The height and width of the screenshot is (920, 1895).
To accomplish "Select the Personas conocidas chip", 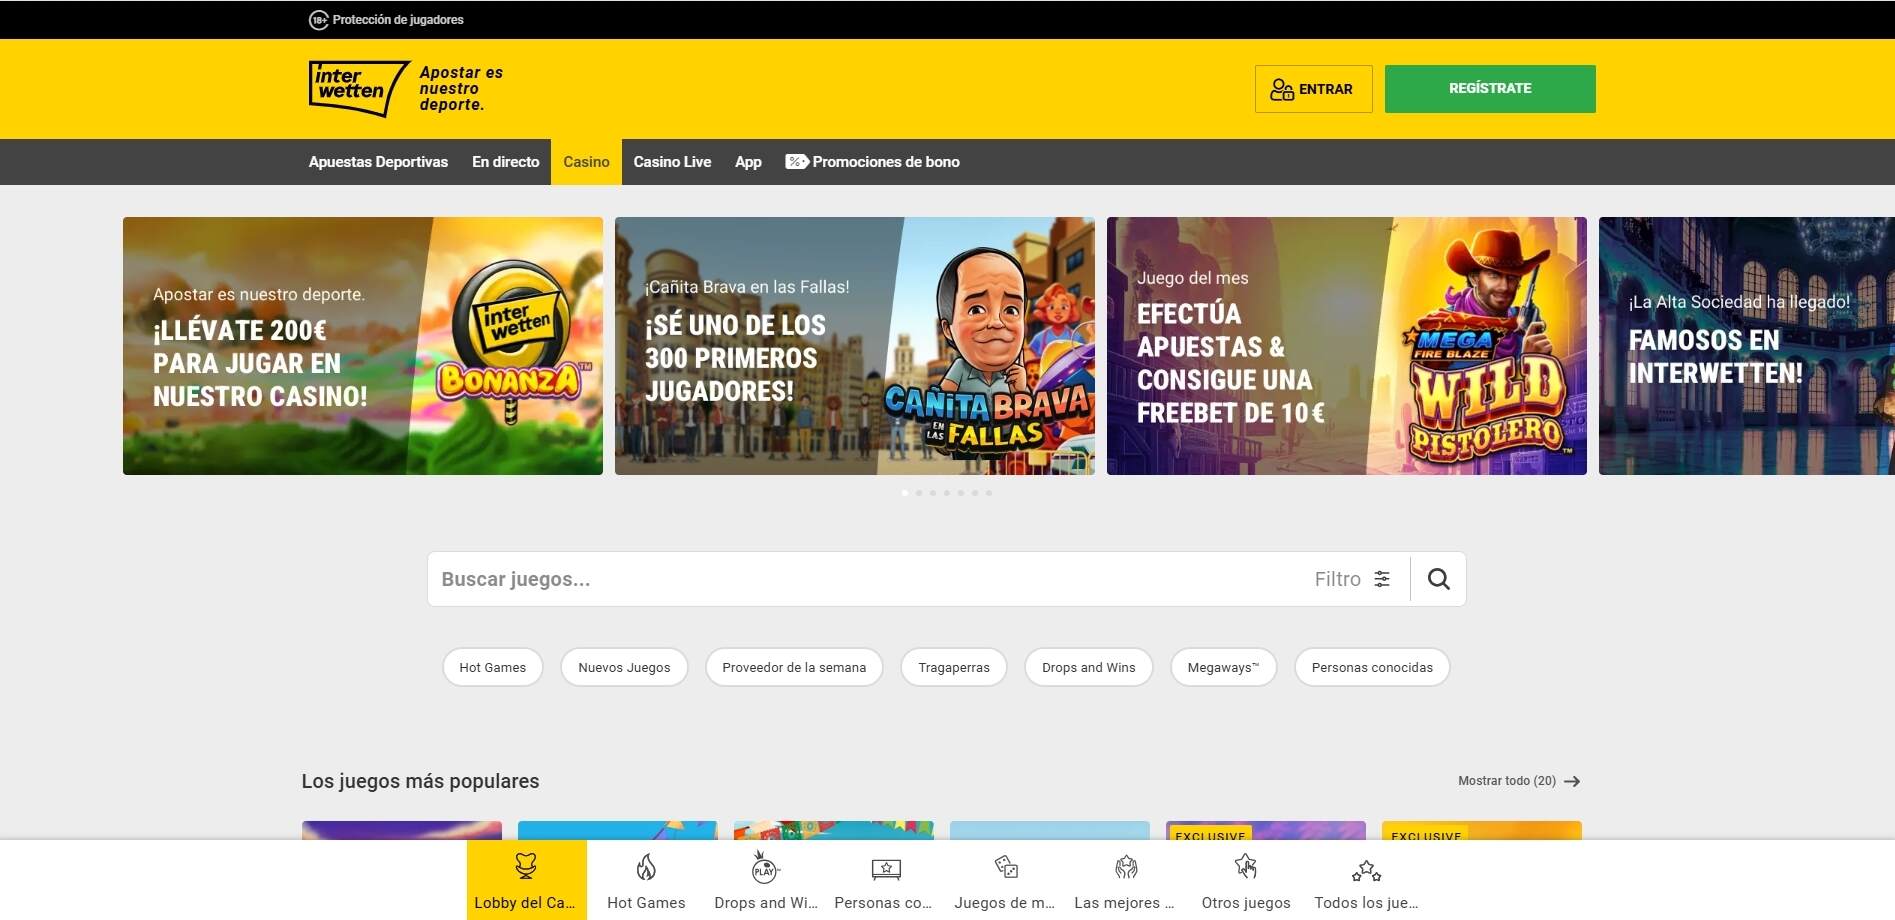I will pyautogui.click(x=1372, y=667).
